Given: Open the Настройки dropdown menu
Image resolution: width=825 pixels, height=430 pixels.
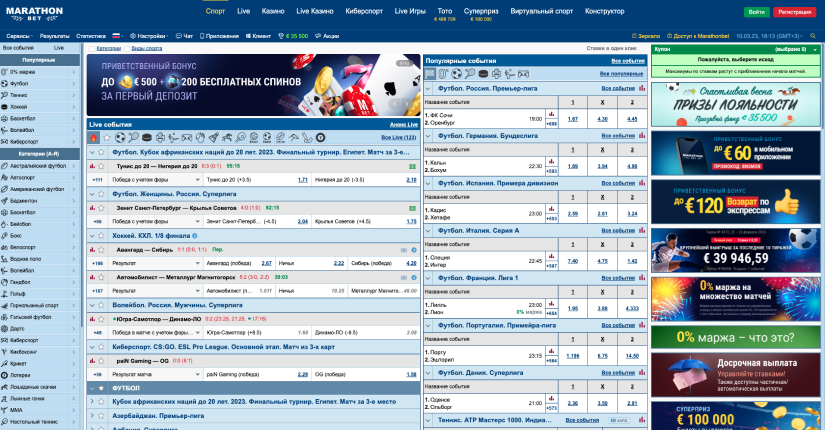Looking at the screenshot, I should click(149, 34).
